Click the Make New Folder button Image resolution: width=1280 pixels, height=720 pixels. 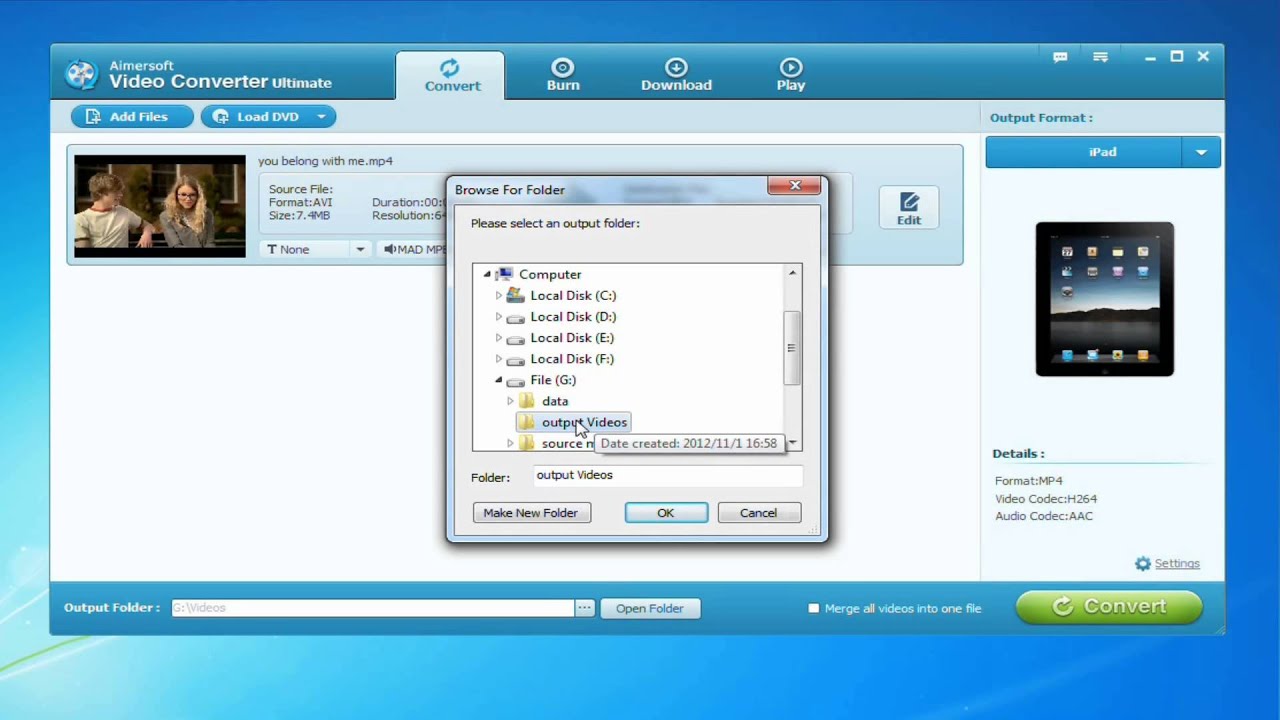tap(531, 513)
